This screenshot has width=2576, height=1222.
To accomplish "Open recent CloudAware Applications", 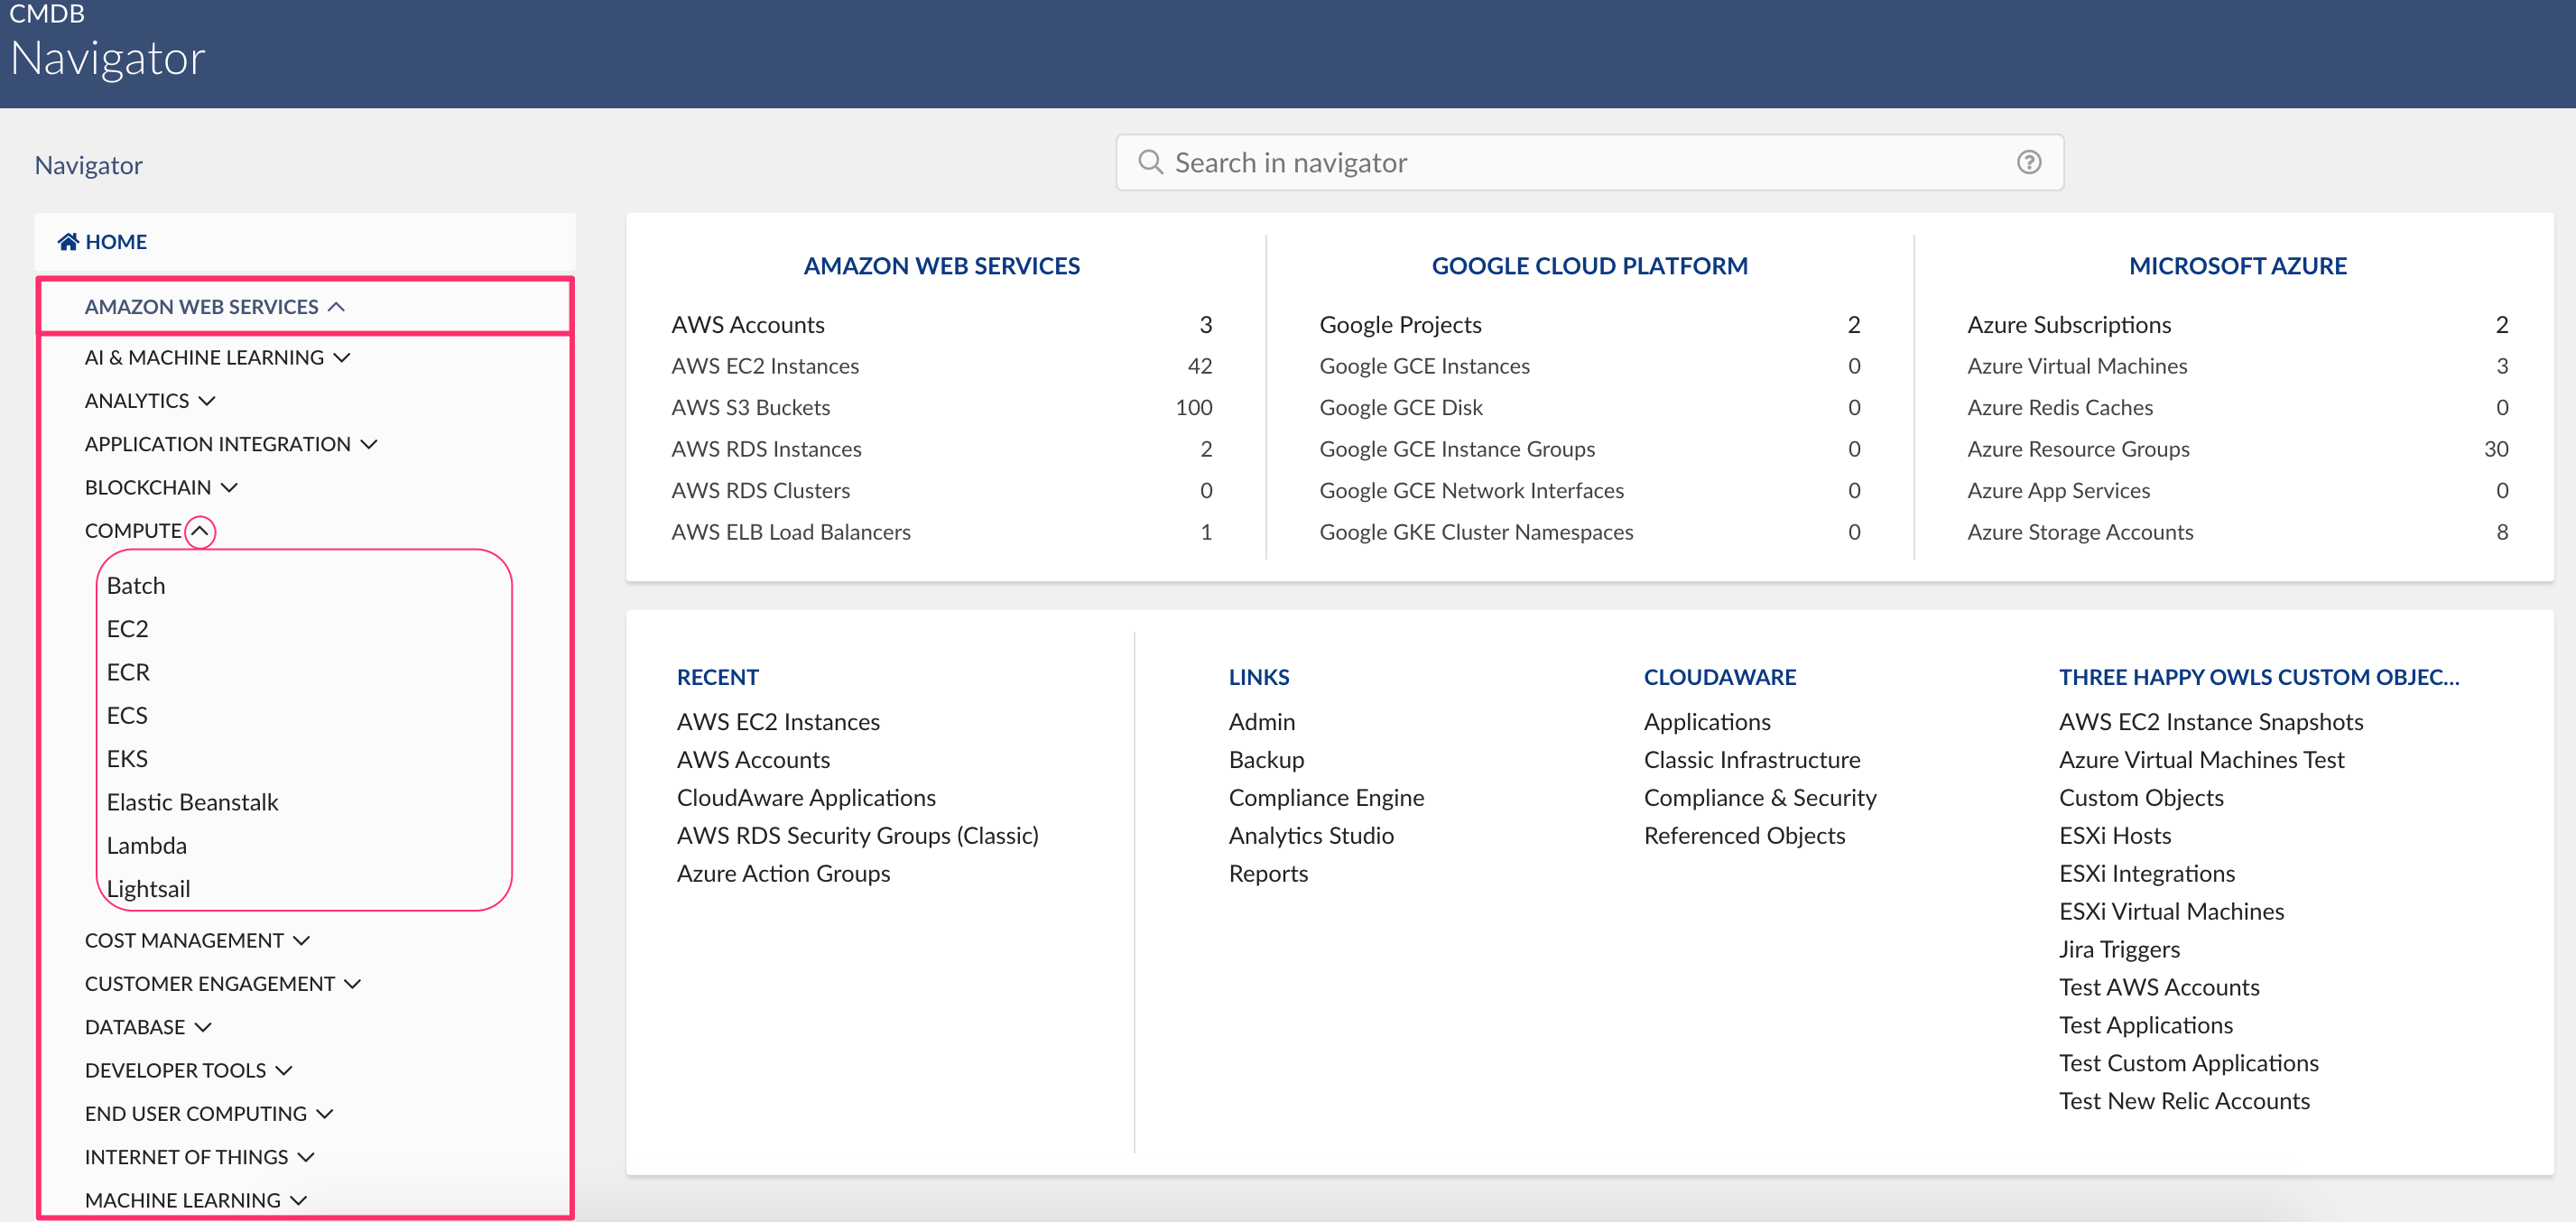I will 805,798.
